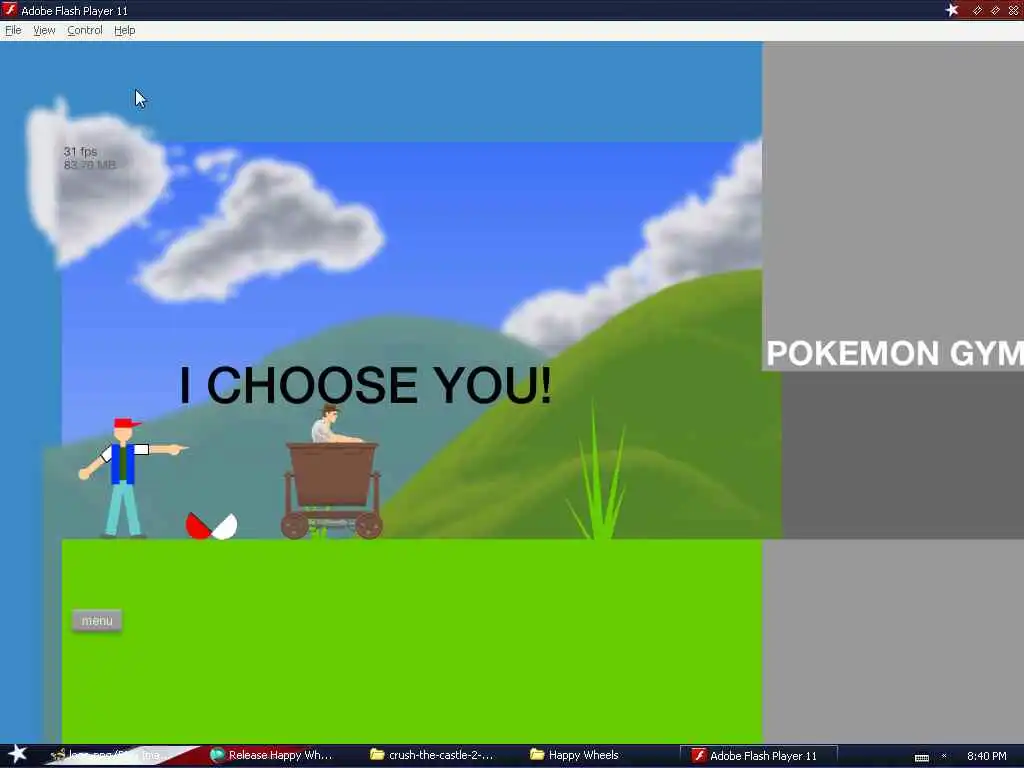Image resolution: width=1024 pixels, height=768 pixels.
Task: Click the Release Happy Wheels globe icon
Action: click(217, 755)
